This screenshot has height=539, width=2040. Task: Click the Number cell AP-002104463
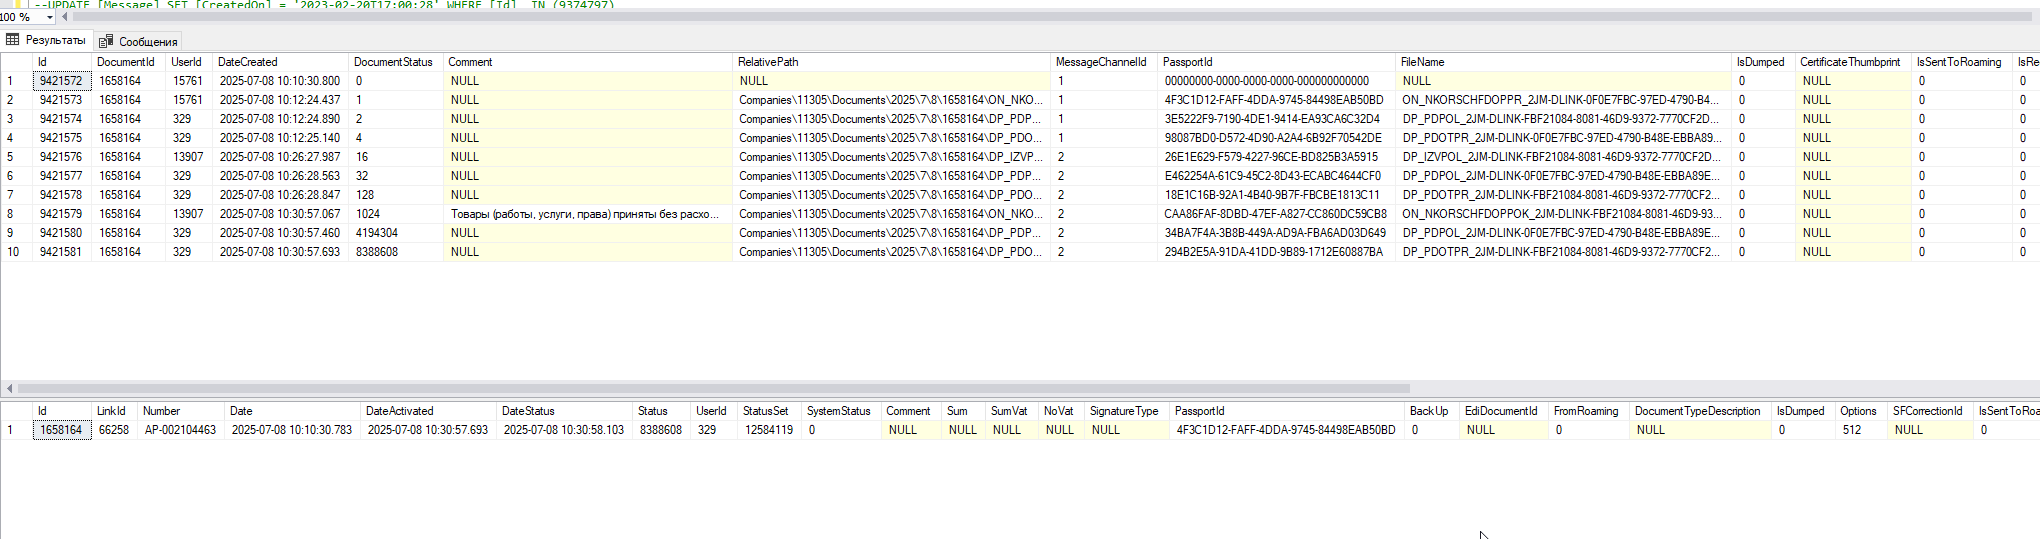coord(181,430)
